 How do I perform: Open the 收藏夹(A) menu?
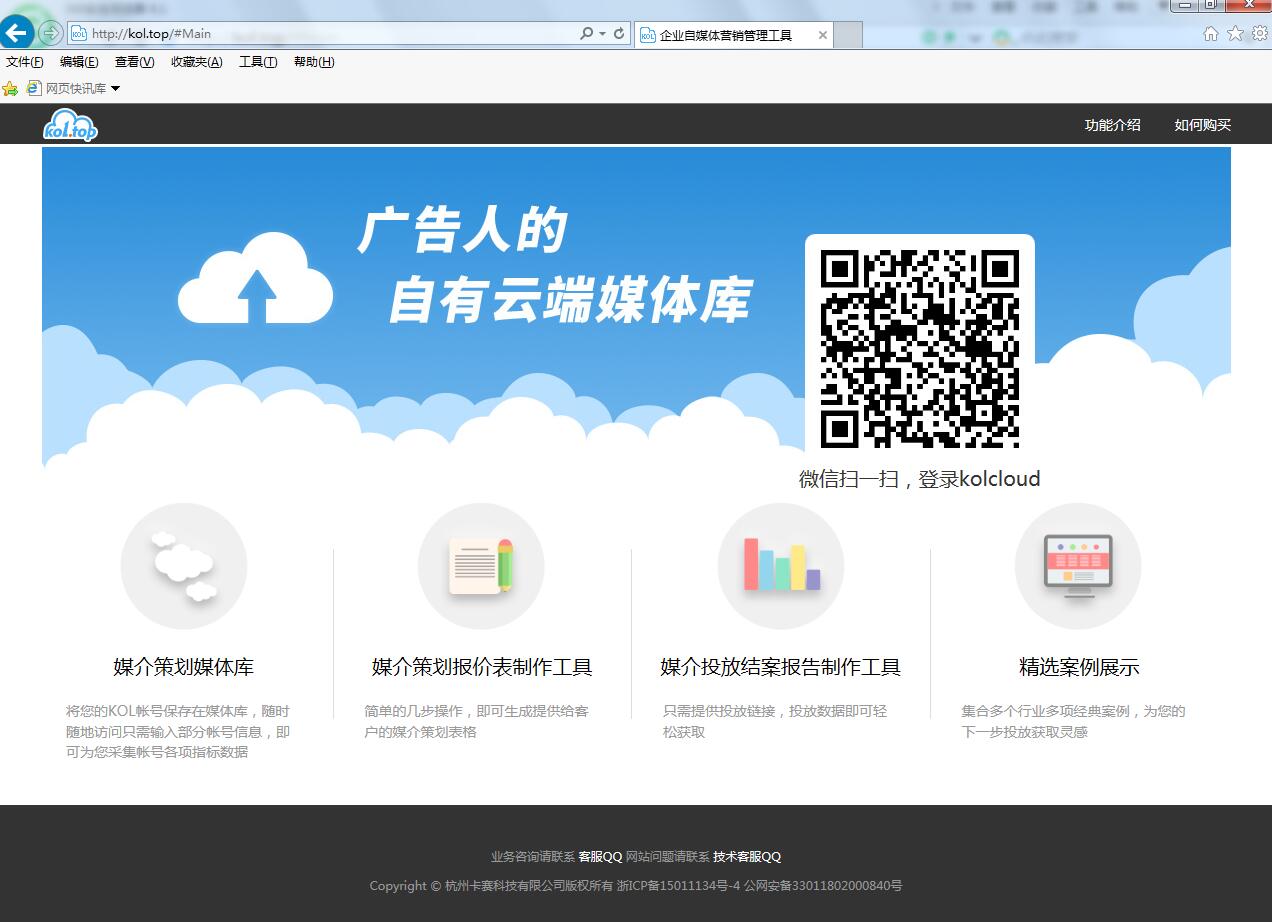point(196,62)
